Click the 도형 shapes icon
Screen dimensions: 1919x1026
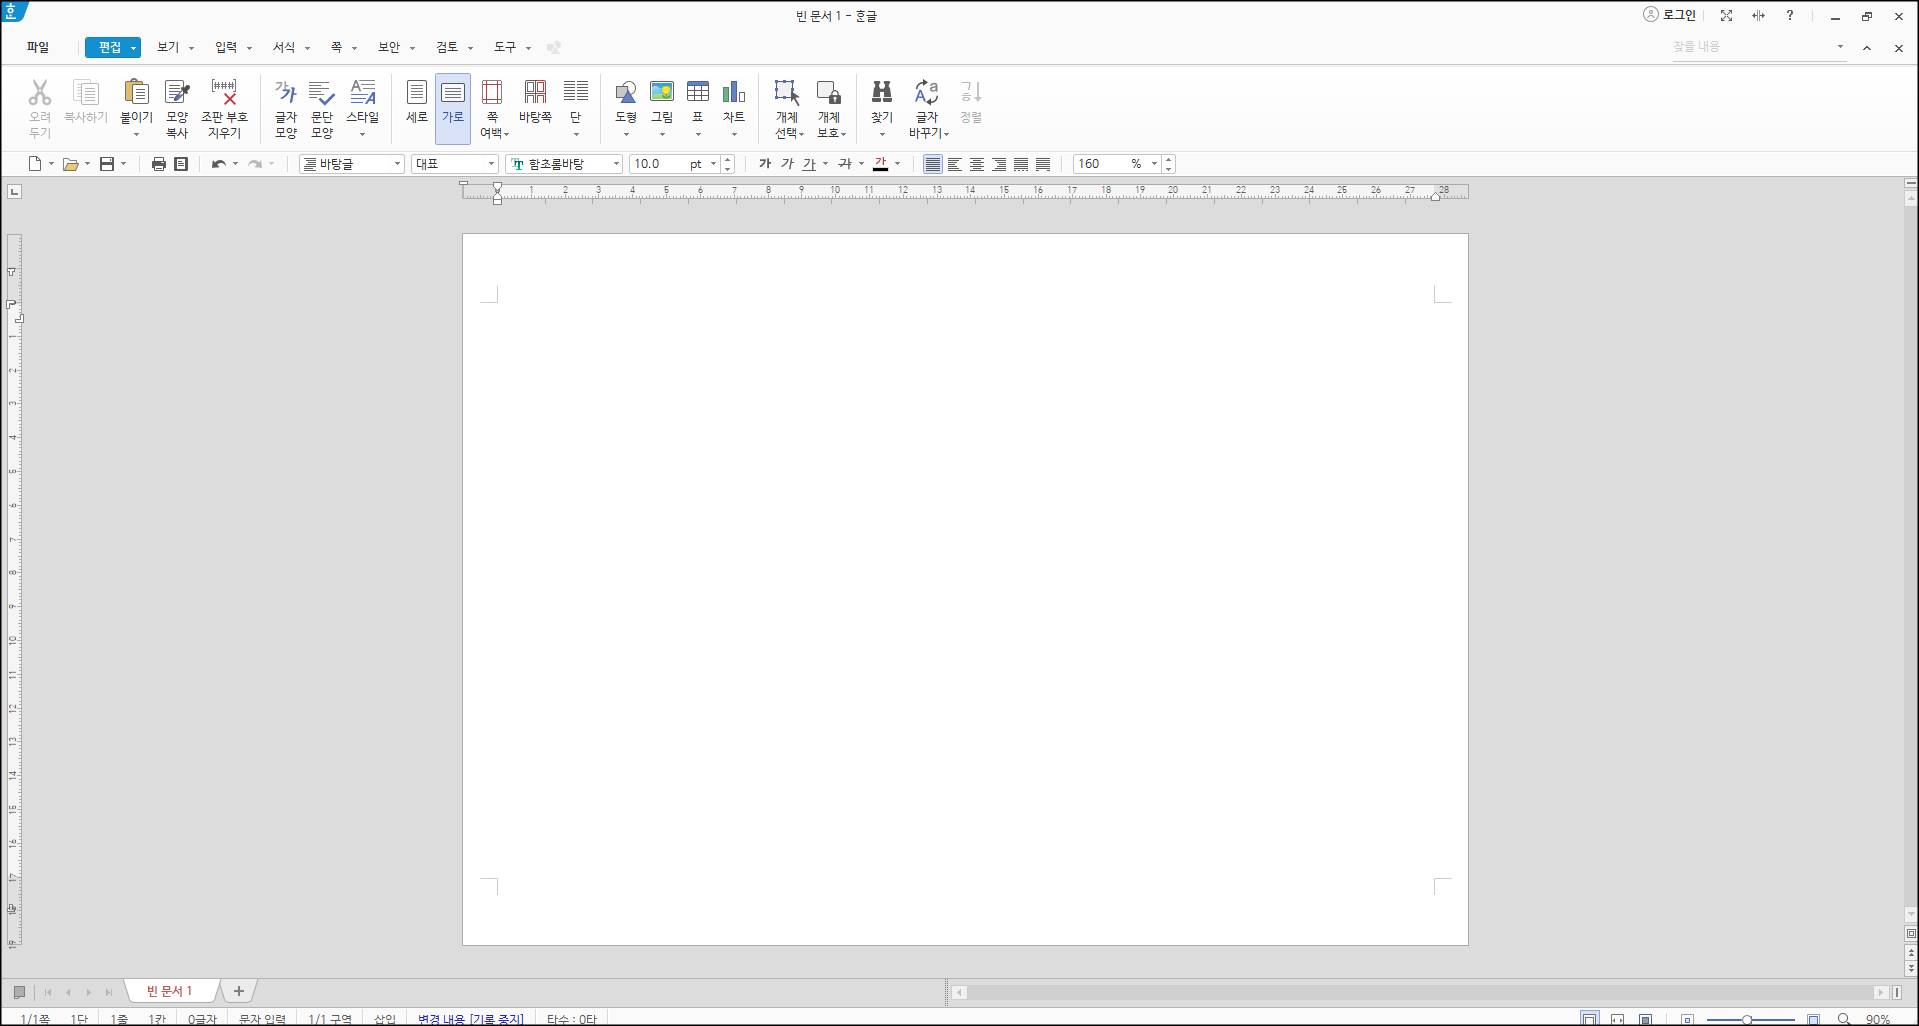(x=626, y=92)
